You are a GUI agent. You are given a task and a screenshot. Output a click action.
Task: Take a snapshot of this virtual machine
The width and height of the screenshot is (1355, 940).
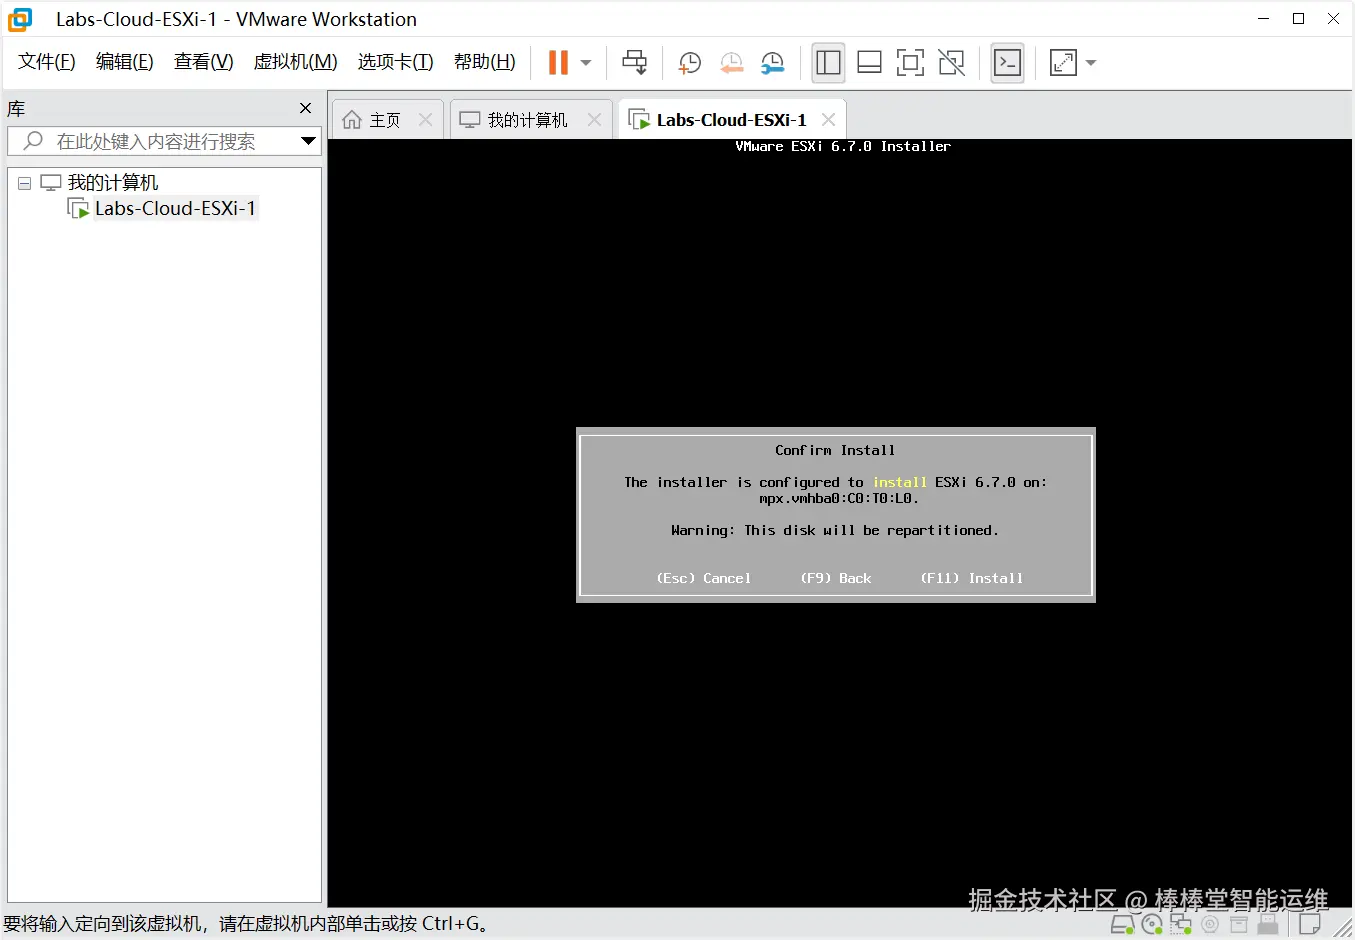pos(690,63)
